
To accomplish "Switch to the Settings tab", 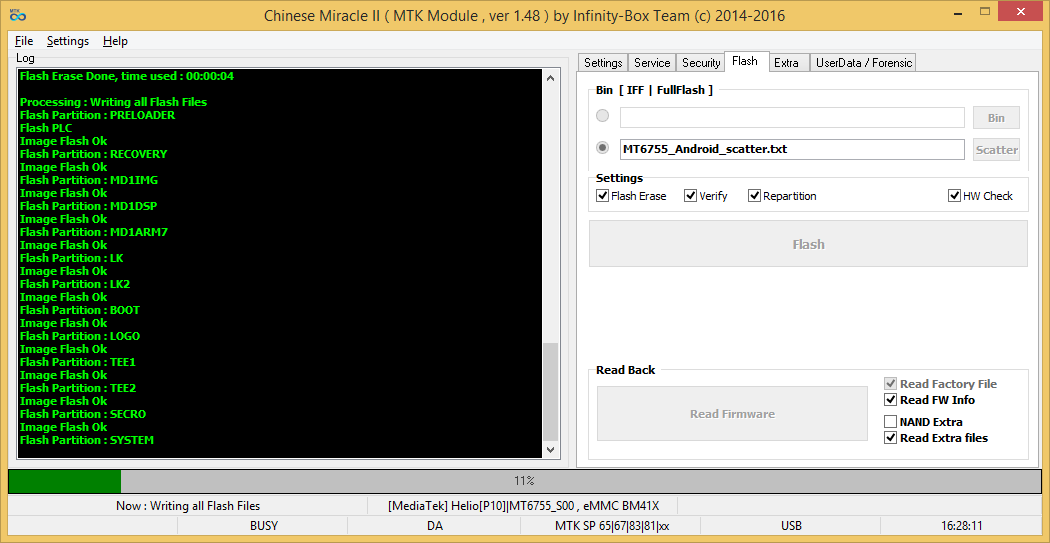I will tap(603, 62).
